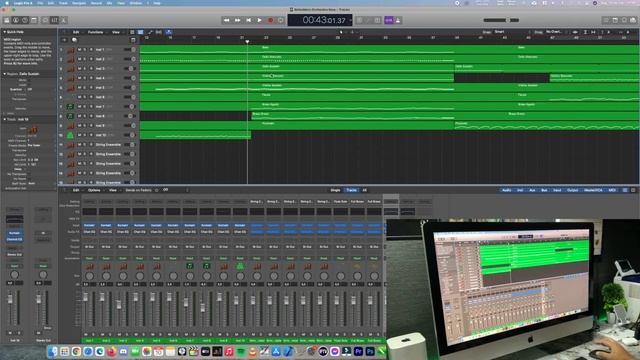Screen dimensions: 640x360
Task: Open the Mix menu in the menu bar
Action: (109, 3)
